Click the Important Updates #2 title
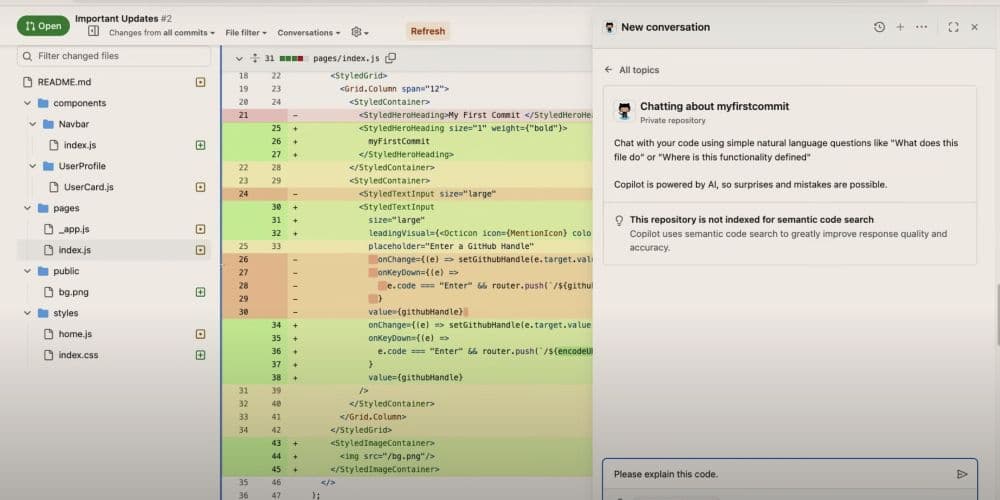Screen dimensions: 1000x500 123,18
